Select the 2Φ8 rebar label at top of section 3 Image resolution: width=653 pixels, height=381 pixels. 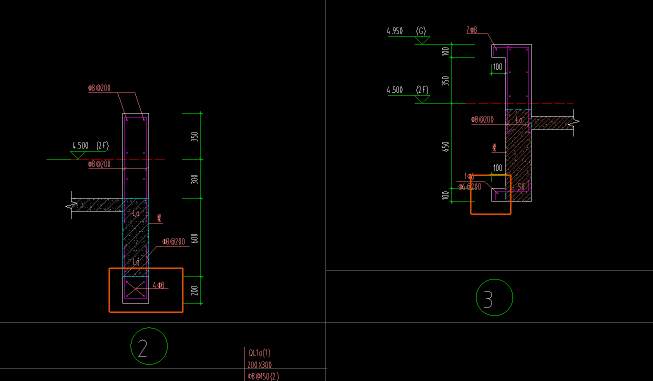pos(472,30)
